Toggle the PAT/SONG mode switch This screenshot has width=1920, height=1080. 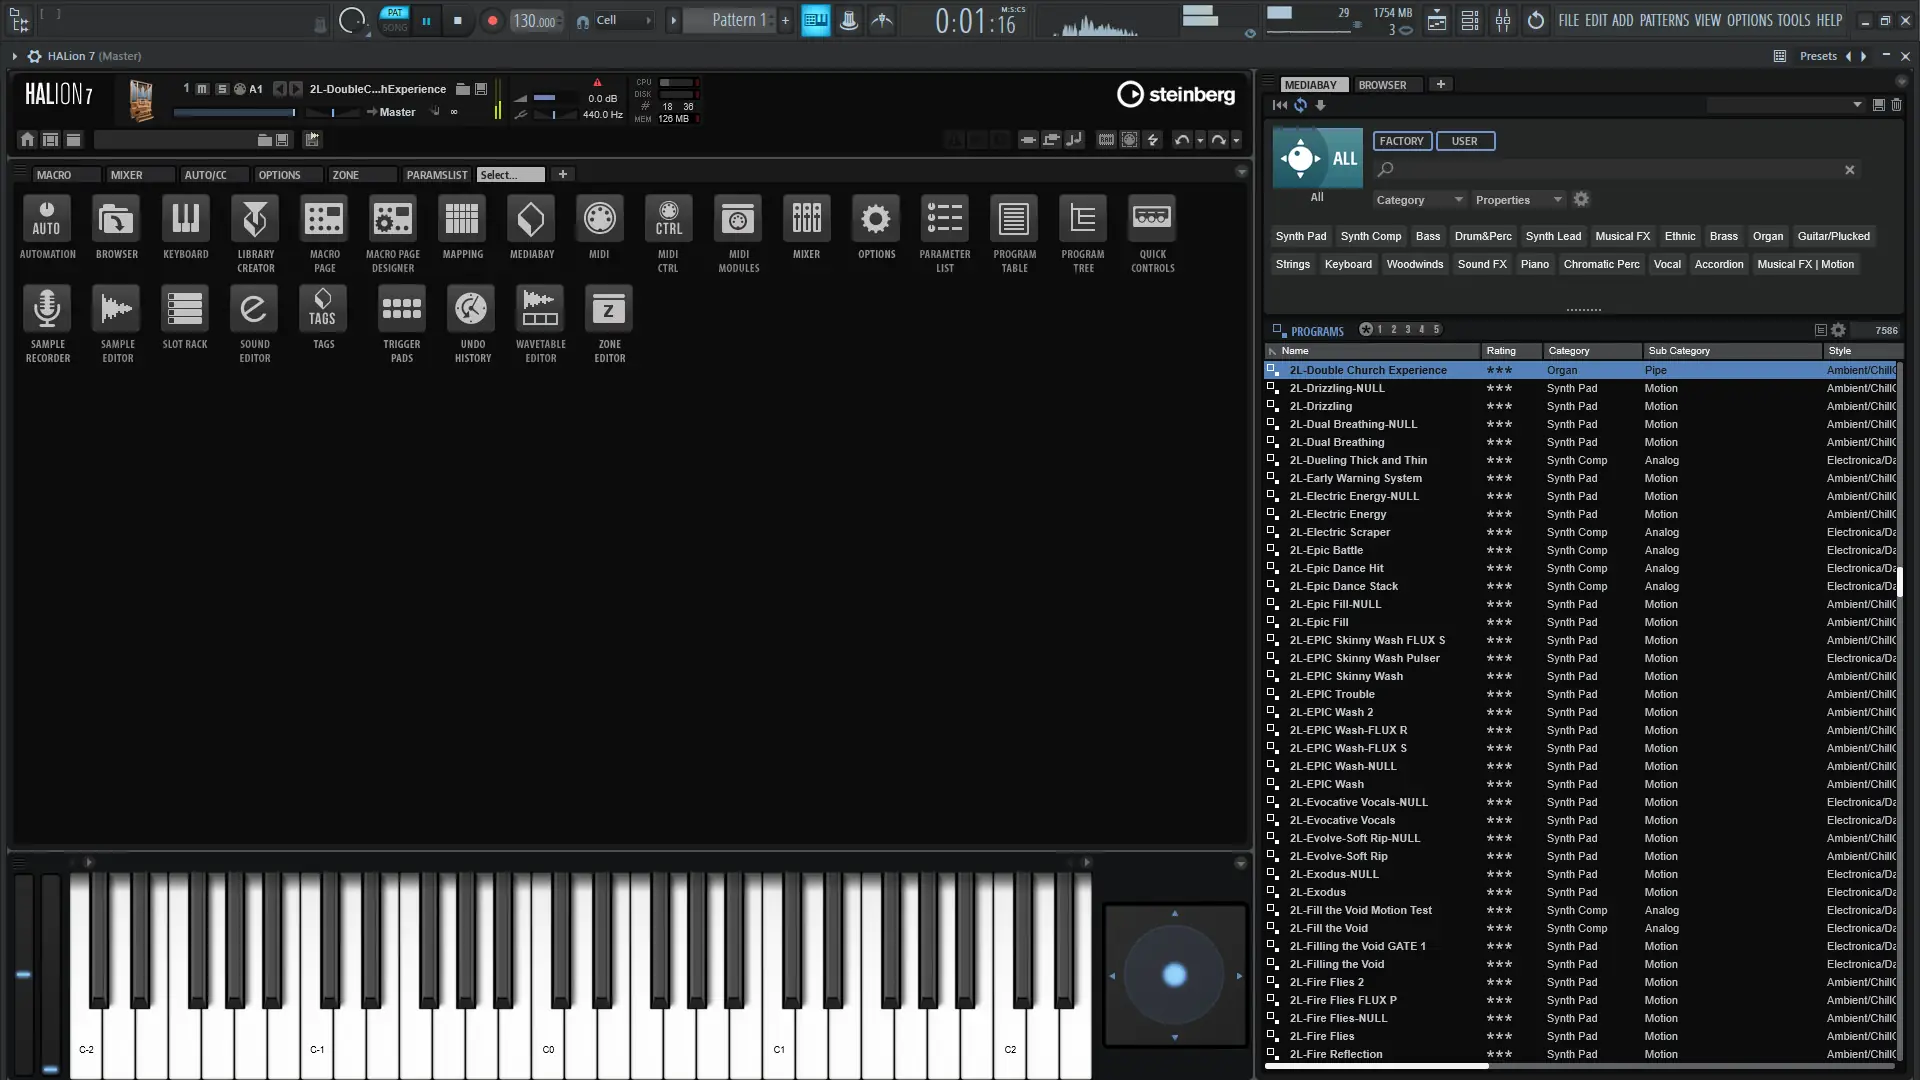pyautogui.click(x=395, y=20)
